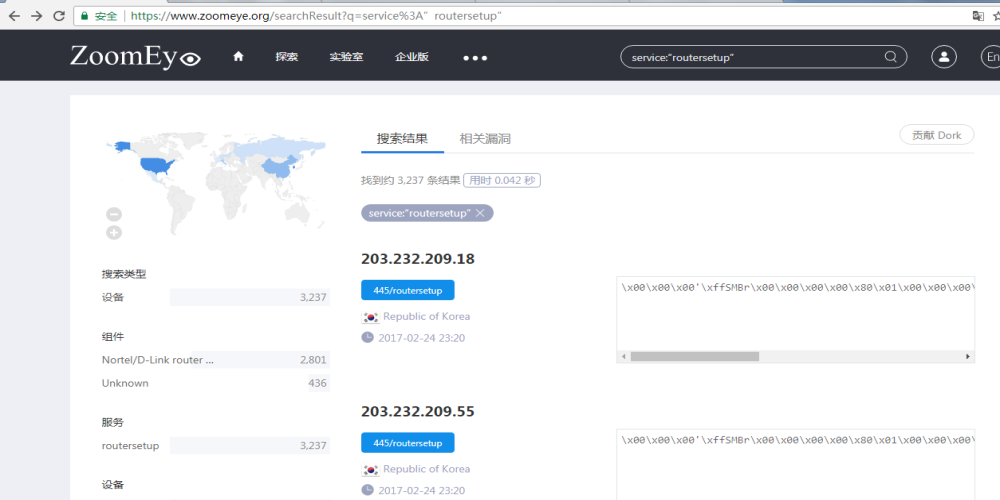Click the 用时 0.042 秒 badge
The image size is (1000, 500).
pyautogui.click(x=502, y=180)
